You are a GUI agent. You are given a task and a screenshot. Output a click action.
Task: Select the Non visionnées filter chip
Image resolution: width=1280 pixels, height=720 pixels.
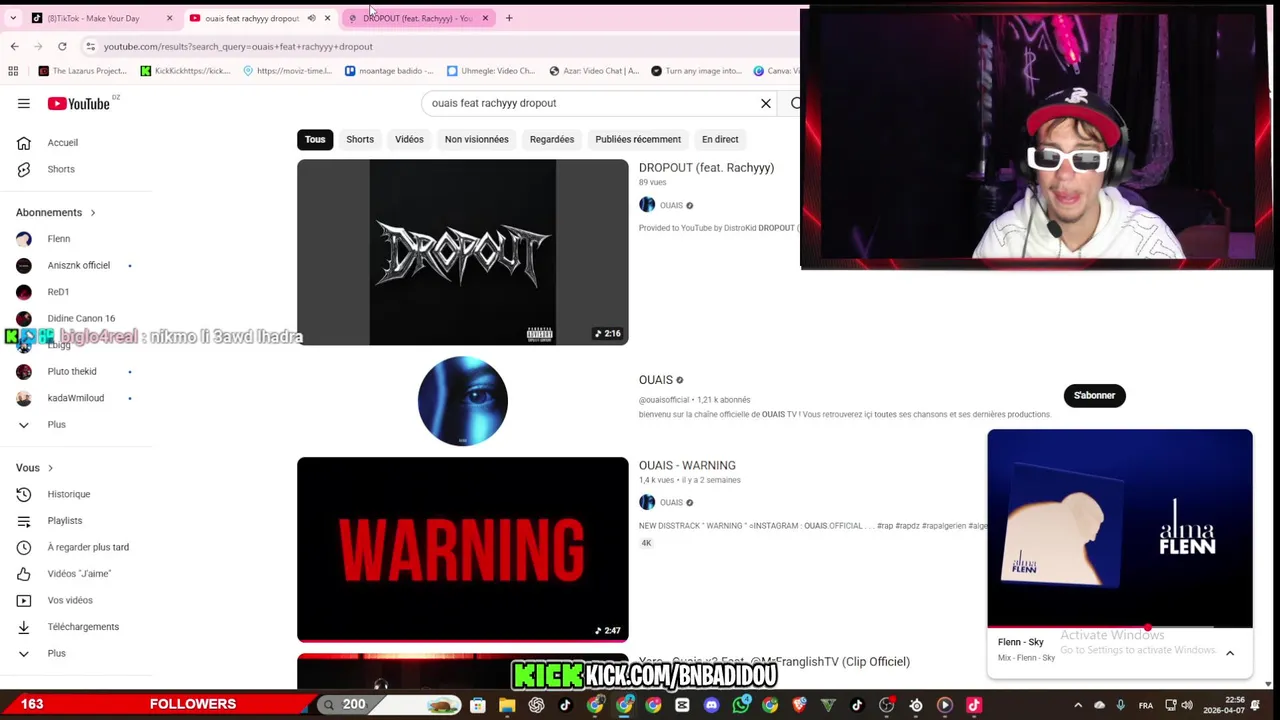477,139
